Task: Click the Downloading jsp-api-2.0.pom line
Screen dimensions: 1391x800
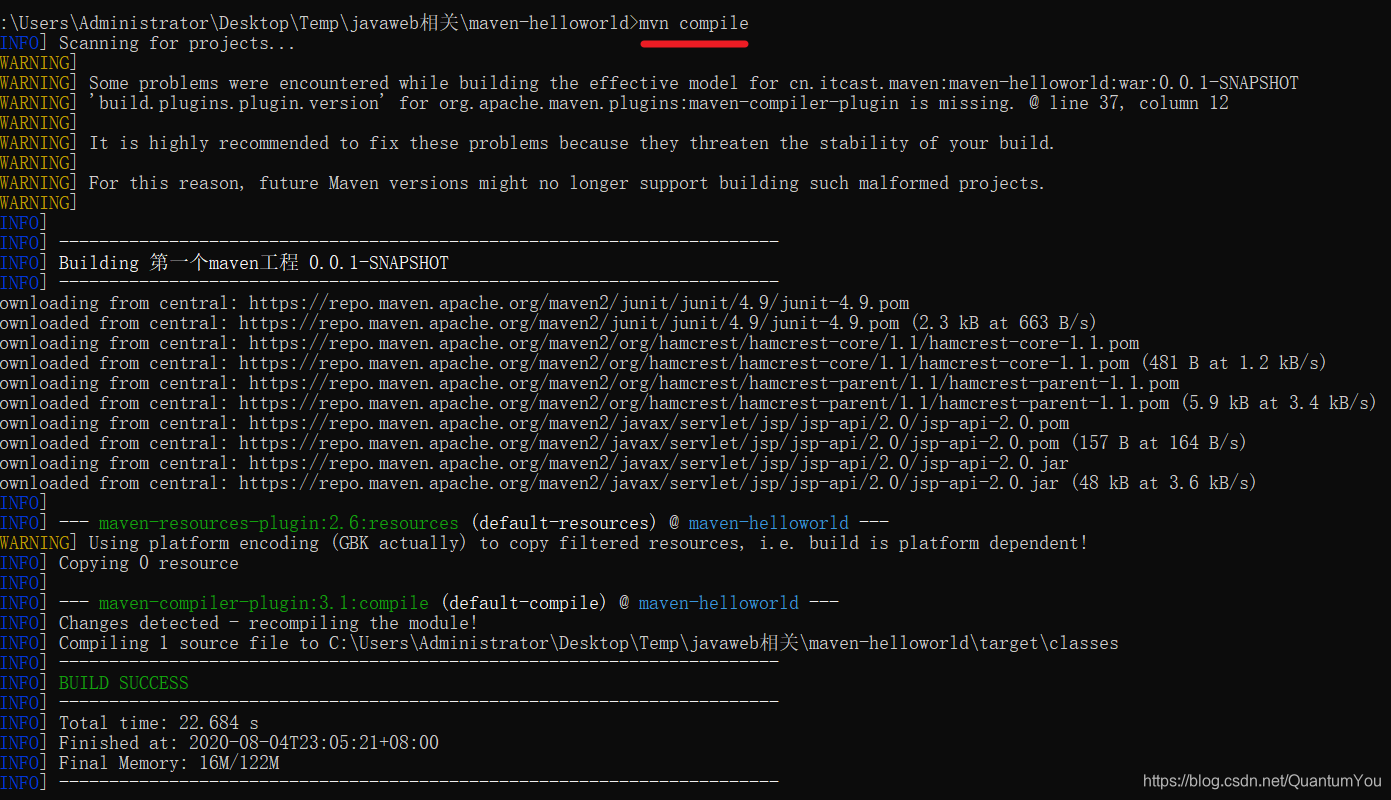Action: [535, 423]
